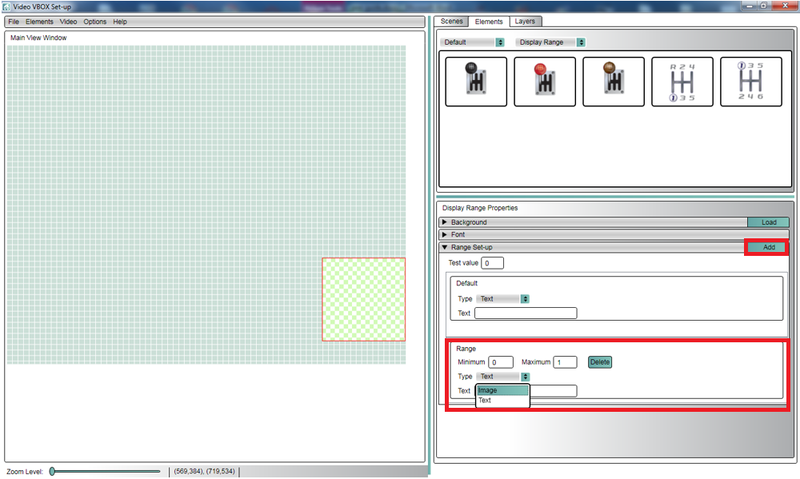Open the Default category dropdown

pos(474,42)
